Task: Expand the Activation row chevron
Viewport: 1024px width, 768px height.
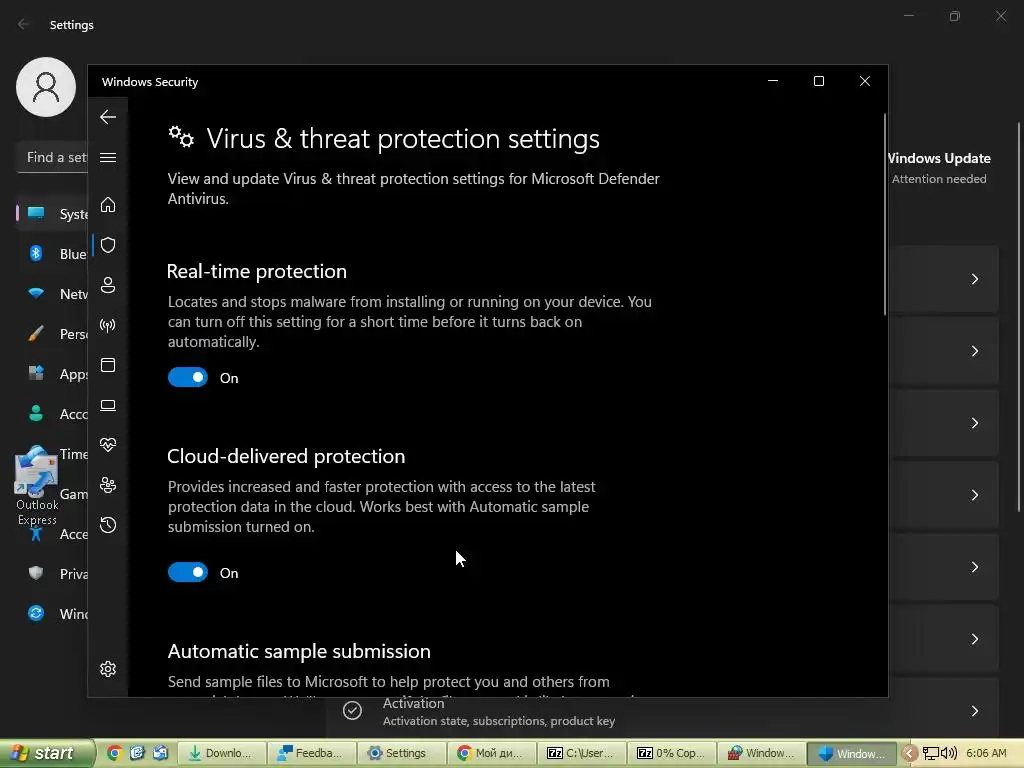Action: 974,711
